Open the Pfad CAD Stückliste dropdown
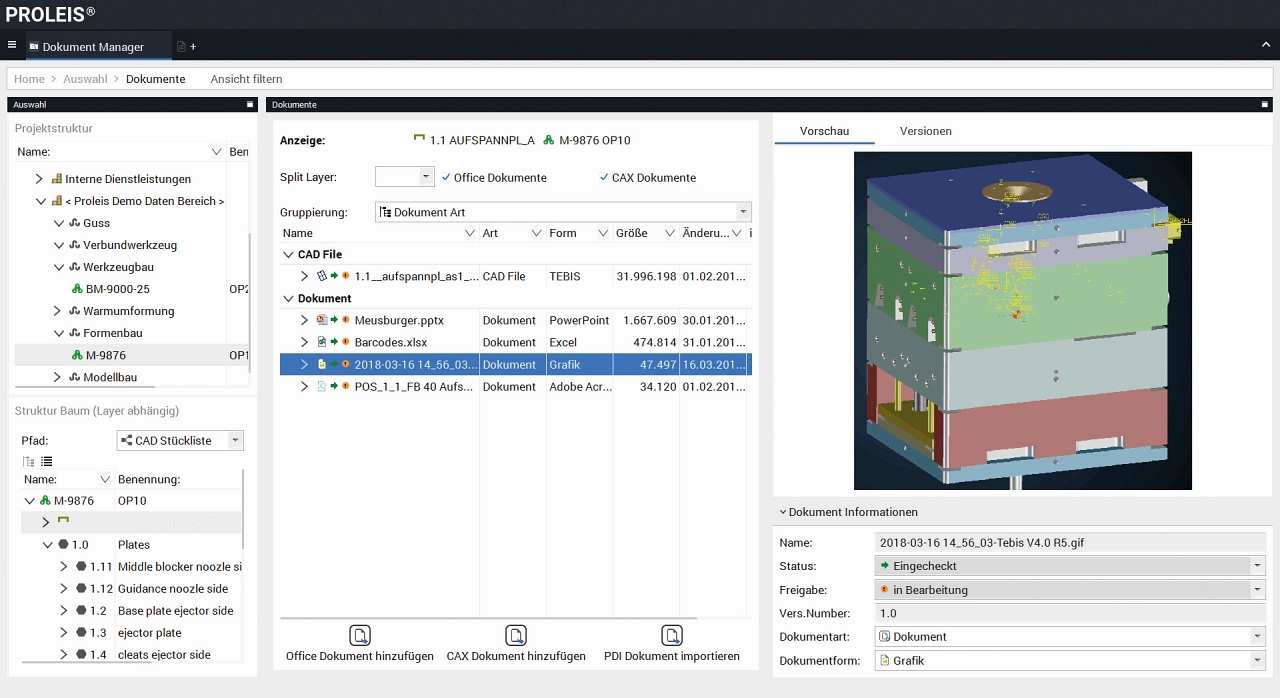This screenshot has height=698, width=1280. [x=235, y=440]
